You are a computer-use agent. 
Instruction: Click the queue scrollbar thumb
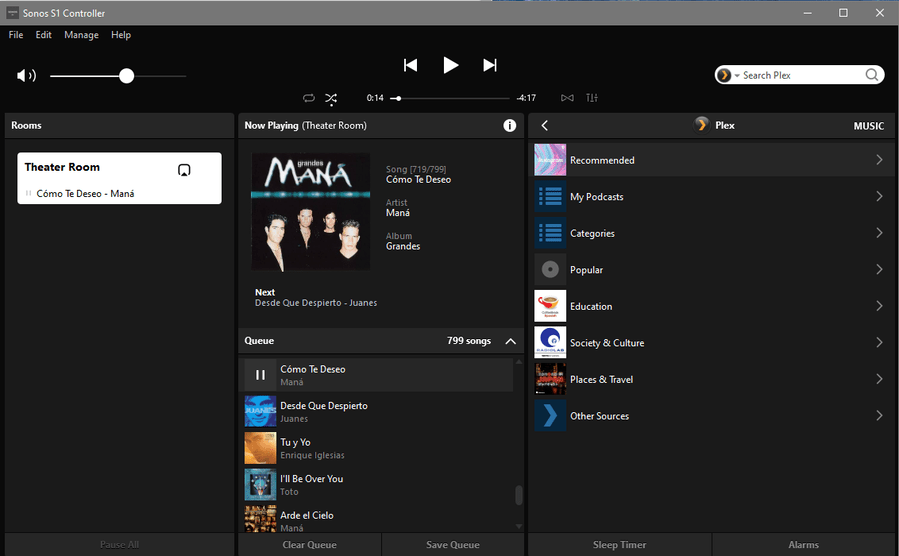pos(519,495)
